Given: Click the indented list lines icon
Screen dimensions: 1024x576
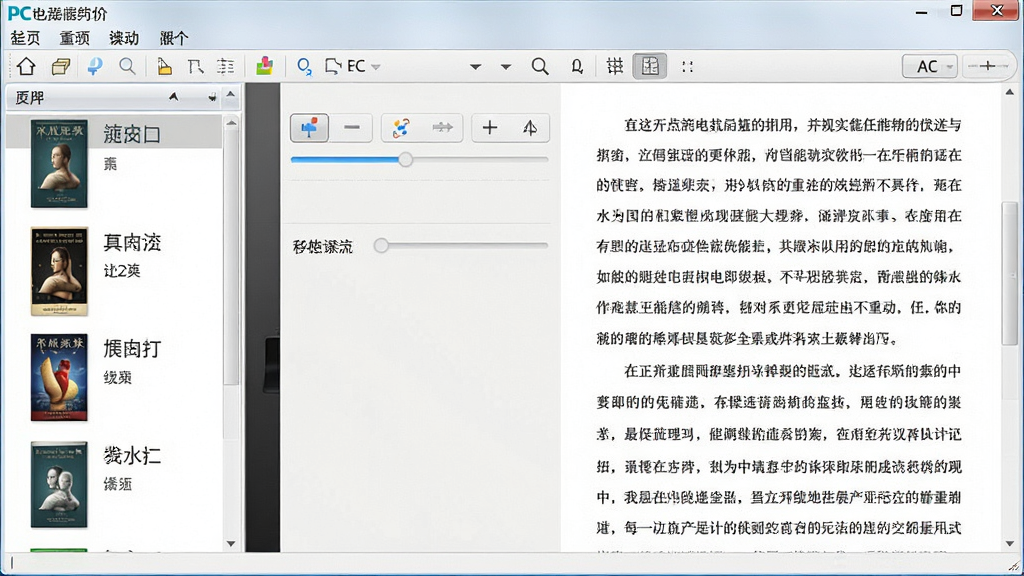Looking at the screenshot, I should click(225, 66).
